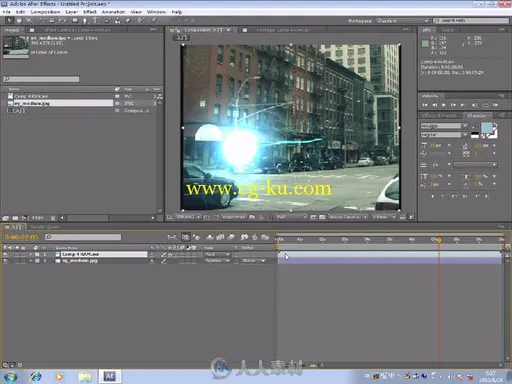Toggle visibility eye of layer 2
512x384 pixels.
point(5,261)
